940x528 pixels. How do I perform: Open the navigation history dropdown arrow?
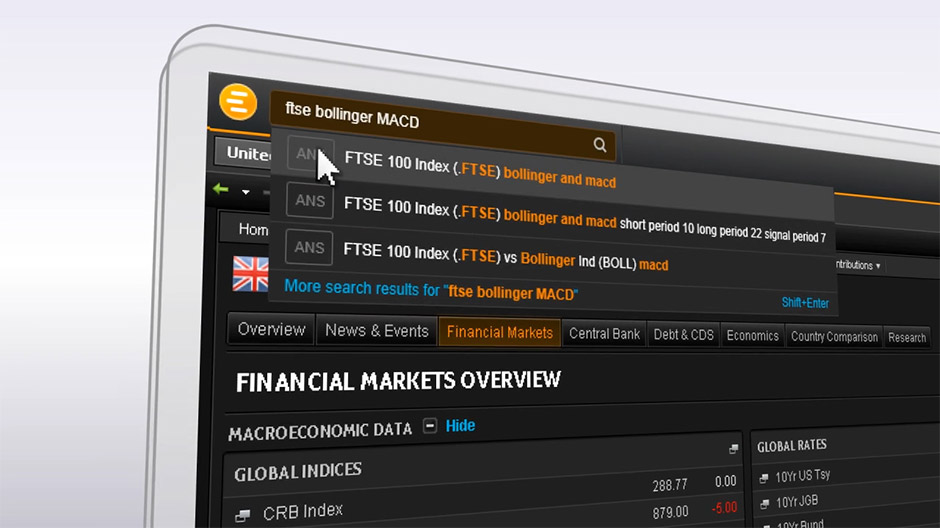246,192
